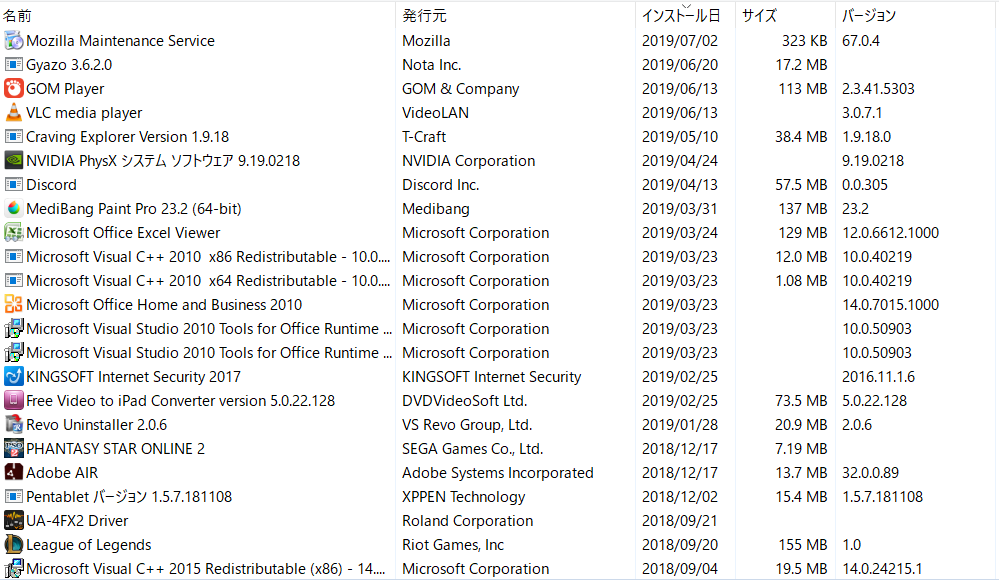
Task: Sort by 発行元 publisher column header
Action: pos(424,16)
